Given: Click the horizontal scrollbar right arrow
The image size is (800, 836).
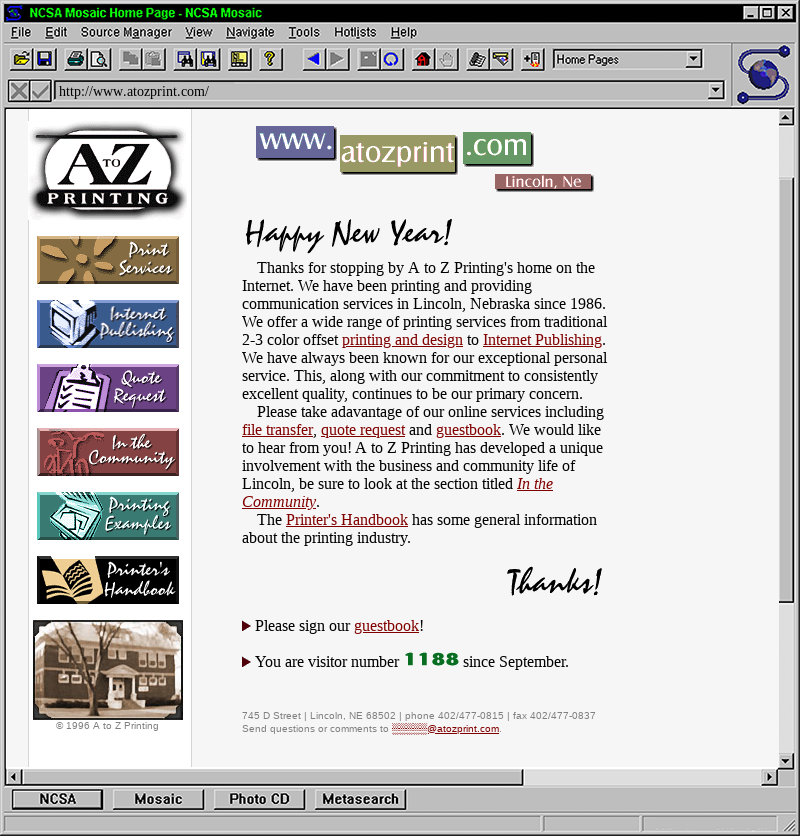Looking at the screenshot, I should click(769, 777).
